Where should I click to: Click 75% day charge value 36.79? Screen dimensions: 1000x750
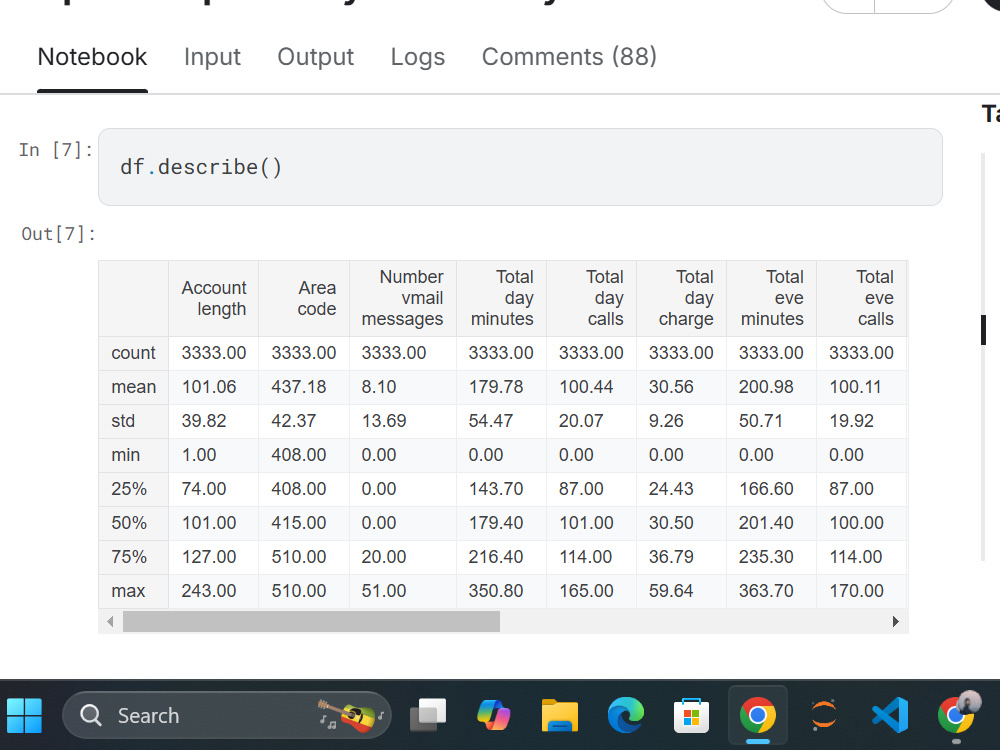pos(671,557)
